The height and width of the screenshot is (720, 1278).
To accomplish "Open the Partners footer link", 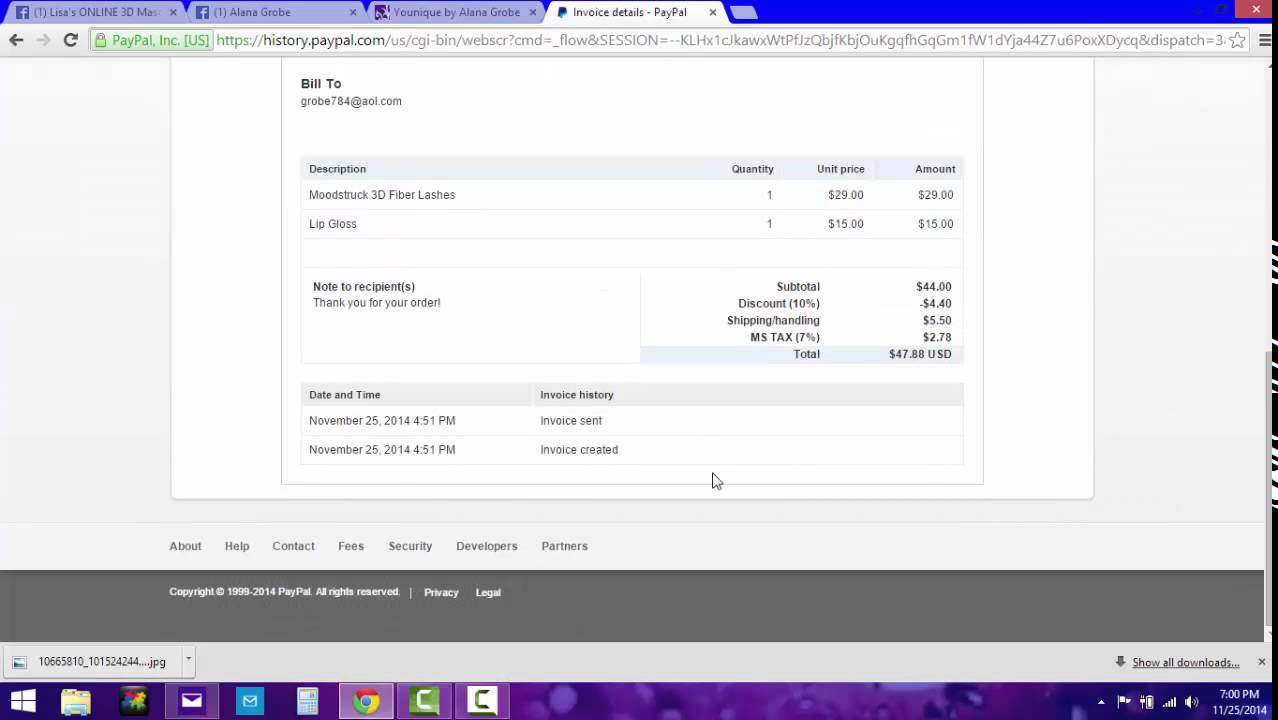I will (564, 546).
